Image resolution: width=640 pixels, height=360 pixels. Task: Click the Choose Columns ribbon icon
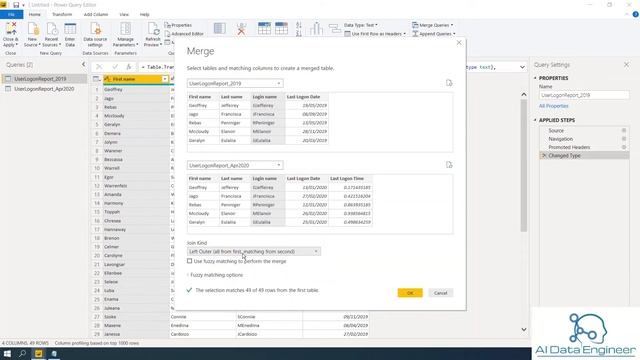click(220, 28)
